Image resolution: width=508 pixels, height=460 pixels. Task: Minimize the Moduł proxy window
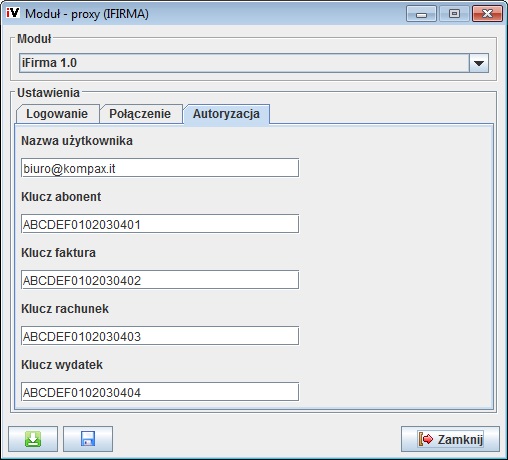(x=421, y=14)
